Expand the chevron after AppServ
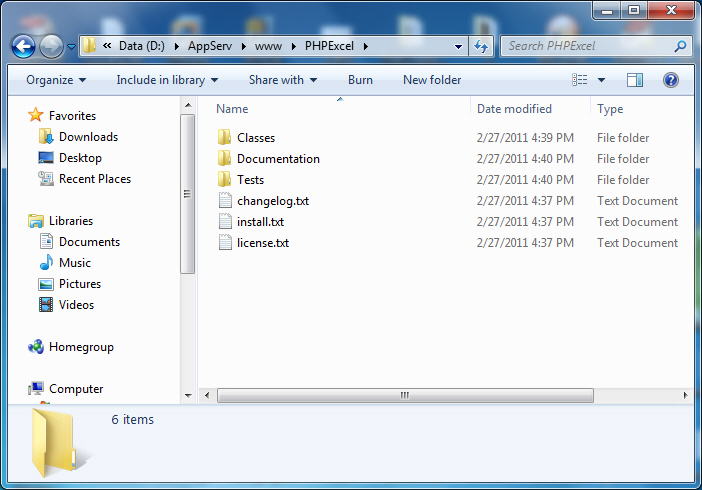 point(244,46)
